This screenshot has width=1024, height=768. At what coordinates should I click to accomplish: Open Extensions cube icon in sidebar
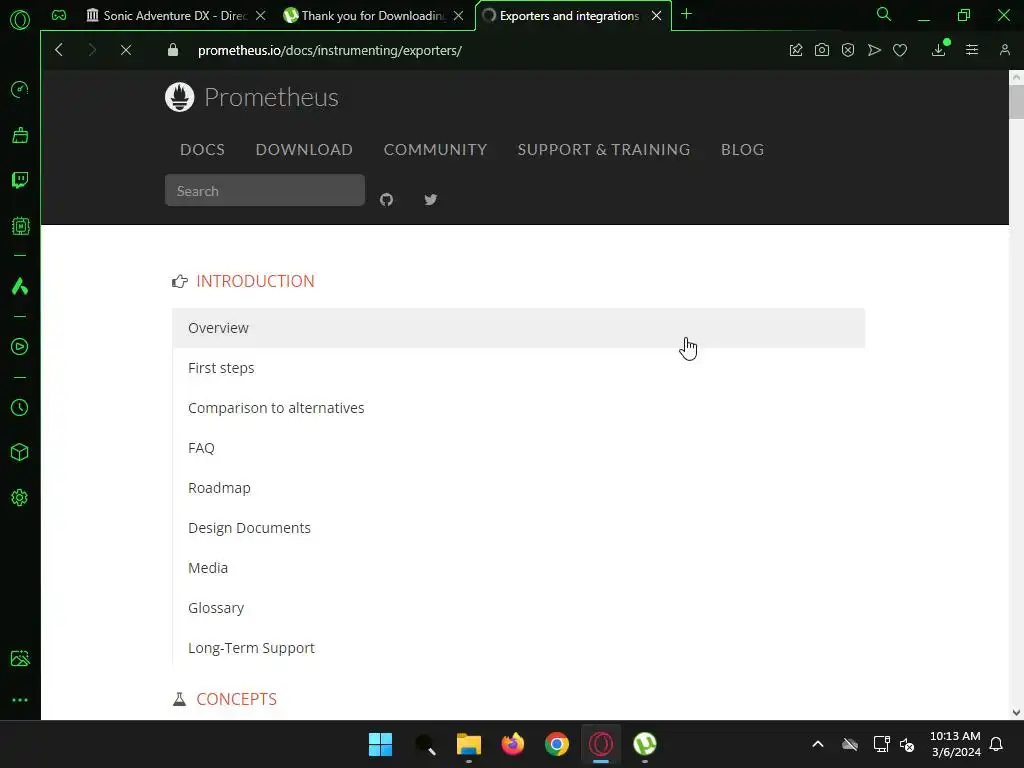[20, 453]
